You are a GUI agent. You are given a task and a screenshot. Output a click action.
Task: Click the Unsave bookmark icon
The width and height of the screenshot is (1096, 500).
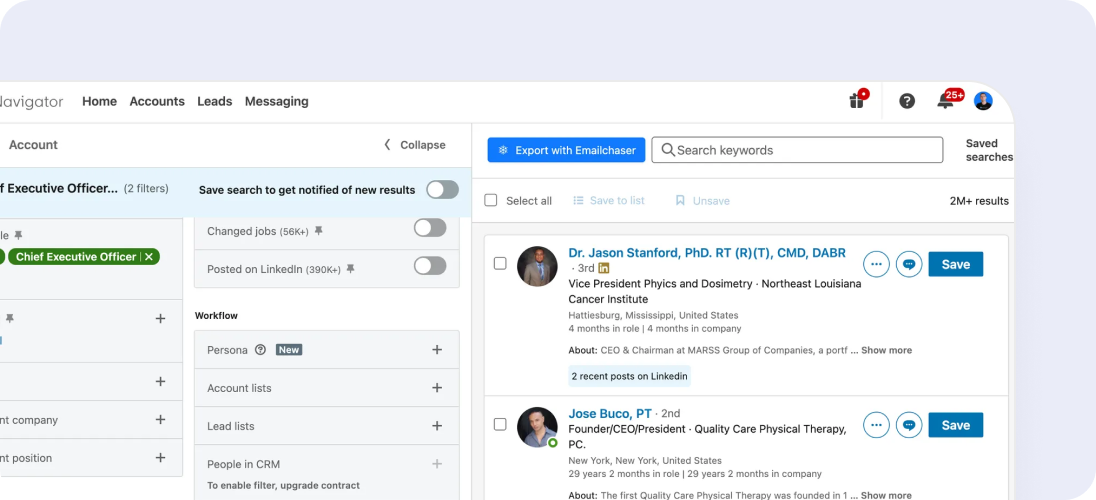tap(680, 201)
